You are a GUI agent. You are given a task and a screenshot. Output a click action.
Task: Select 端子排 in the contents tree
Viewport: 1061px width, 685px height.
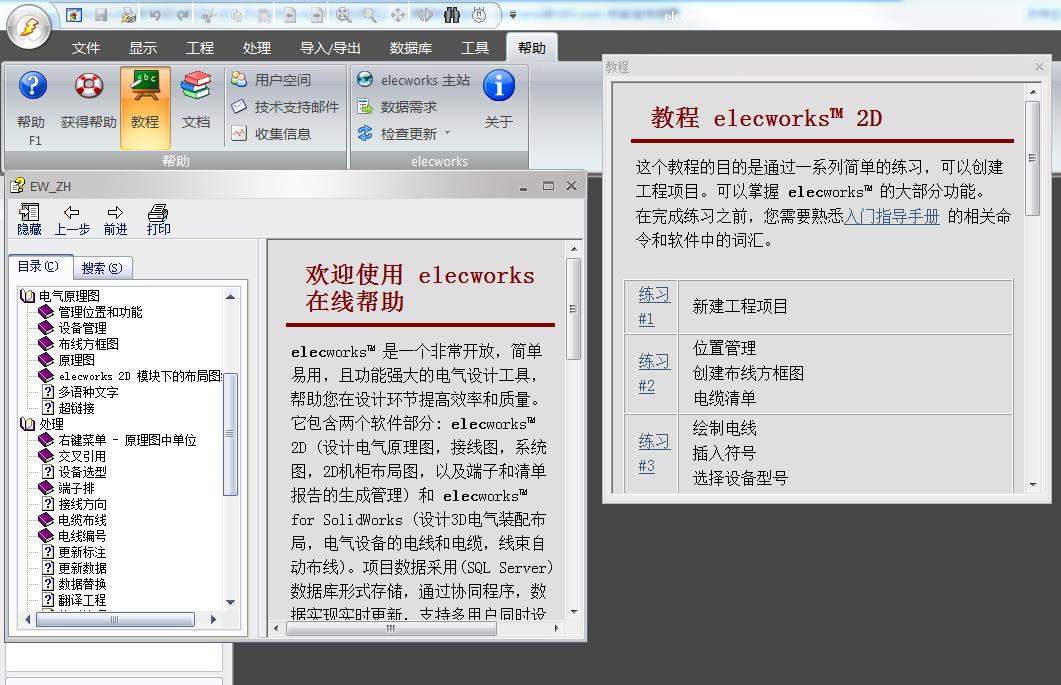pyautogui.click(x=76, y=488)
